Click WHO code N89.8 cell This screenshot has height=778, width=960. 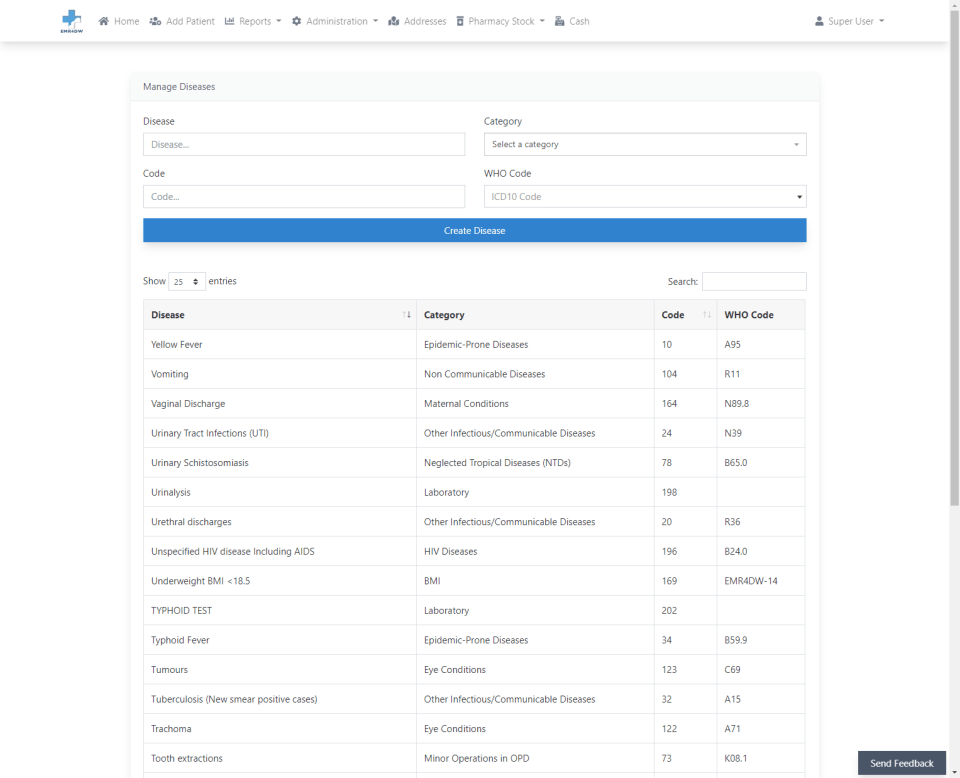760,403
